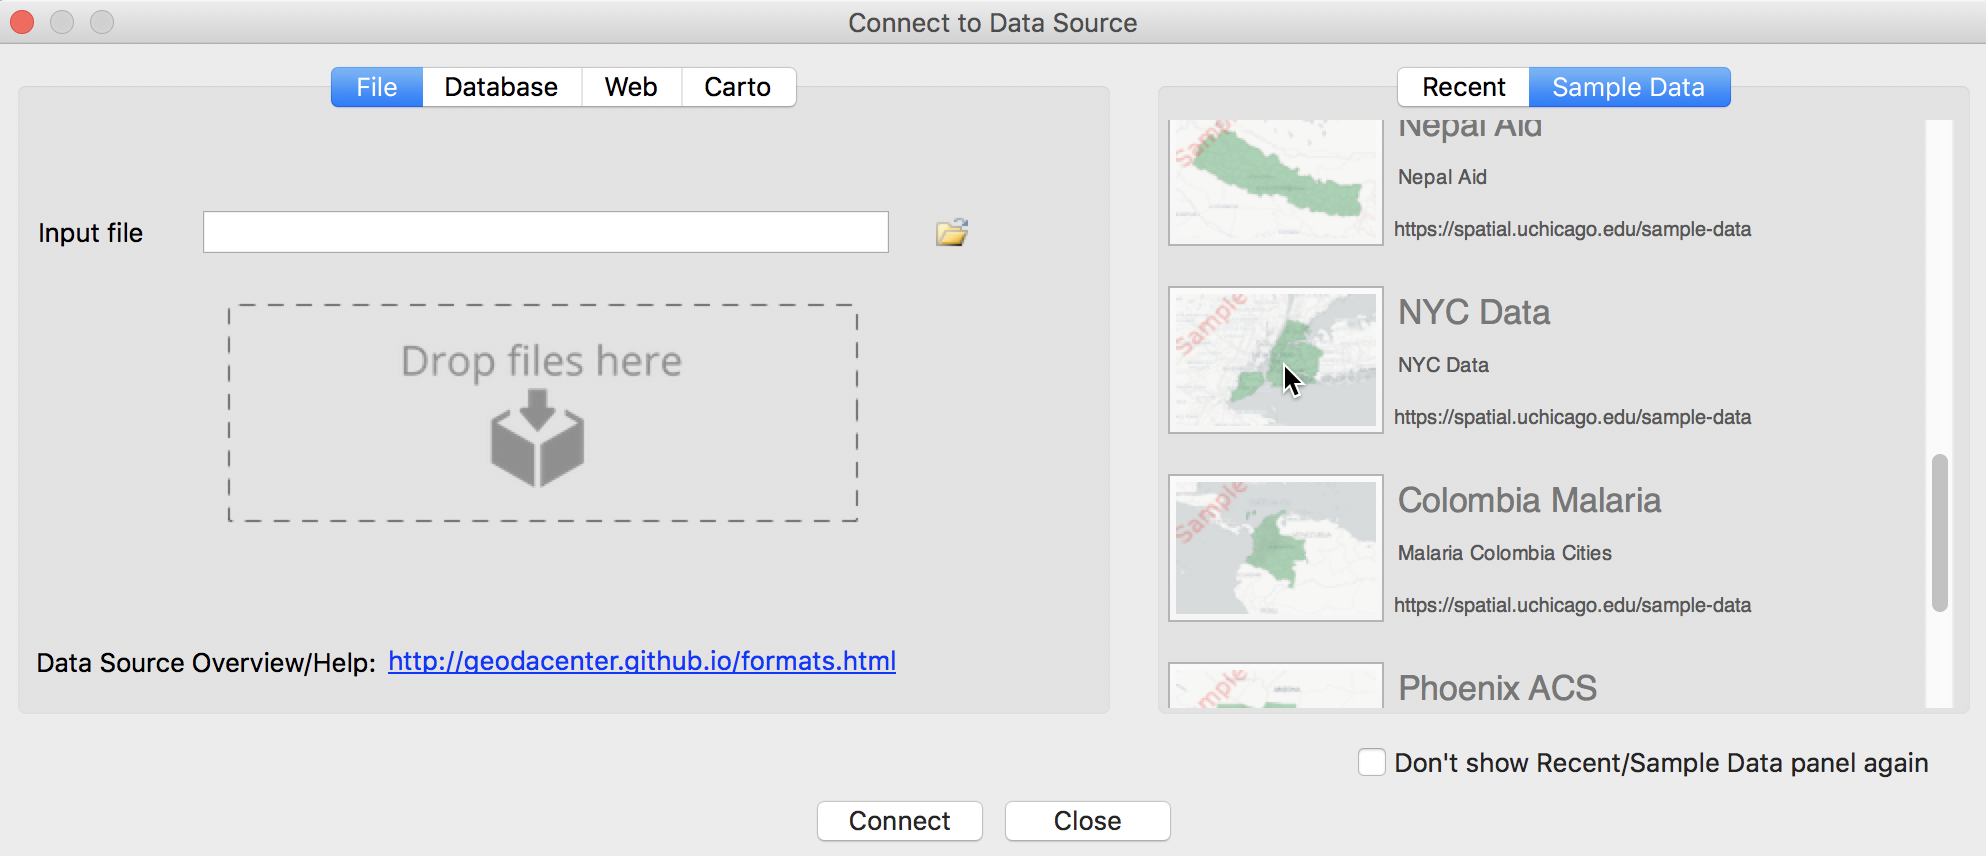Select the Nepal Aid map thumbnail
The width and height of the screenshot is (1986, 856).
click(1276, 181)
